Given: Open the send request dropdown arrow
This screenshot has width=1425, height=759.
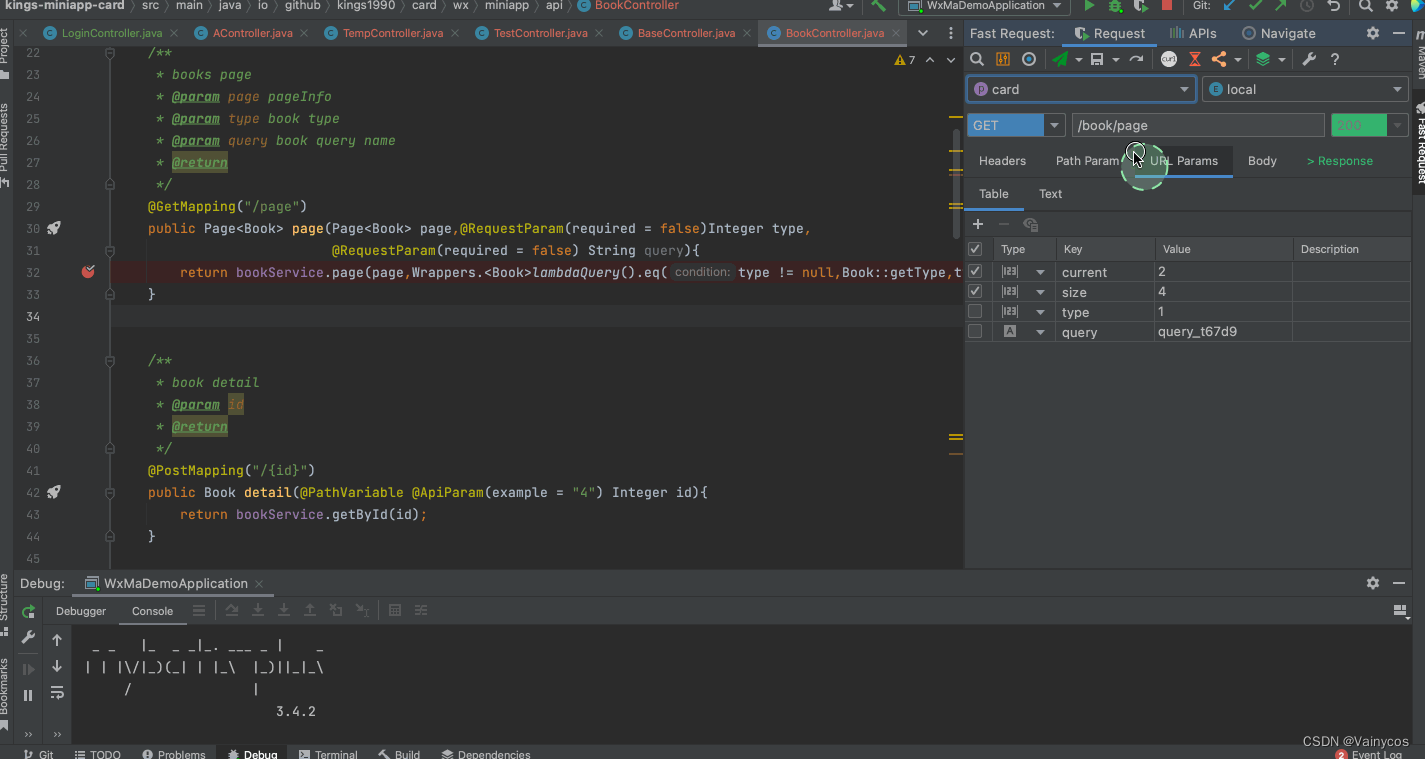Looking at the screenshot, I should (x=1078, y=60).
